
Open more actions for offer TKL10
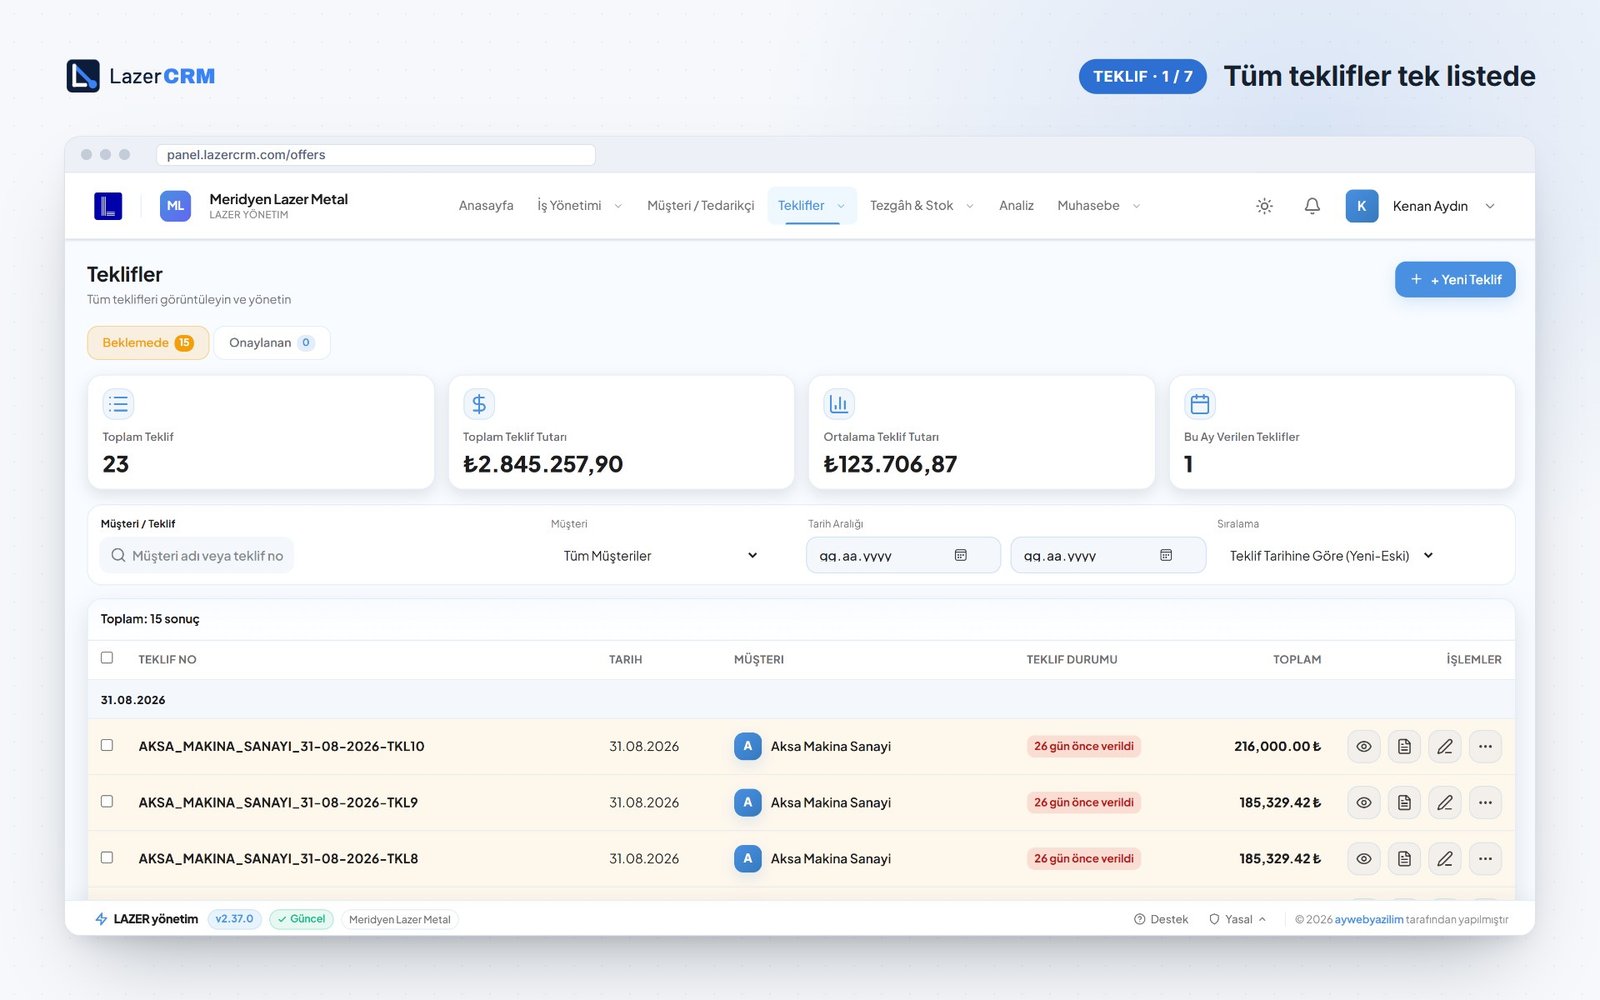point(1486,747)
